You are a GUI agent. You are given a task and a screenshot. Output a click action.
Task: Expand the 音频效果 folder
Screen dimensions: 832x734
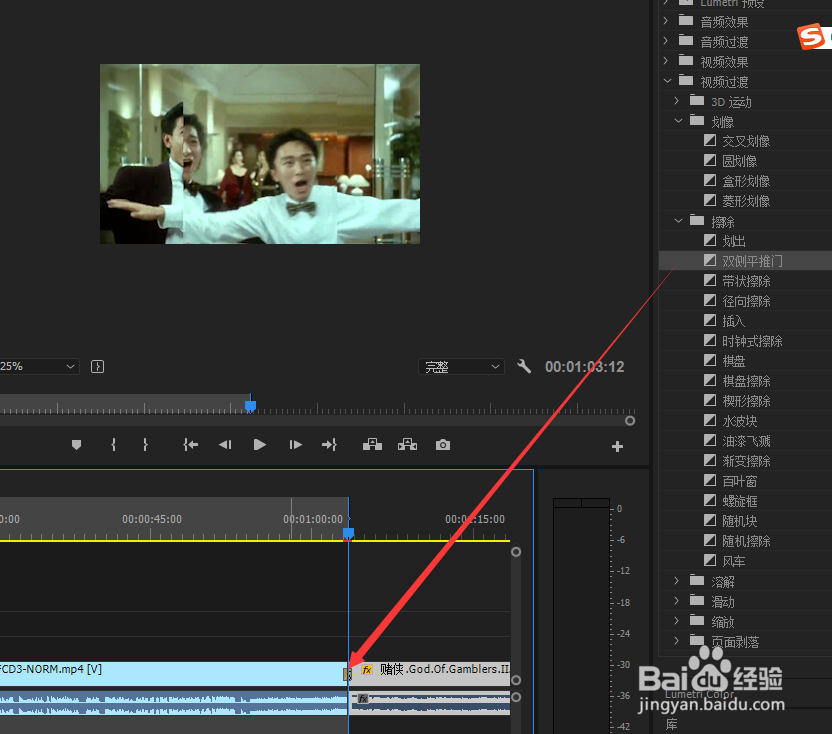coord(666,21)
